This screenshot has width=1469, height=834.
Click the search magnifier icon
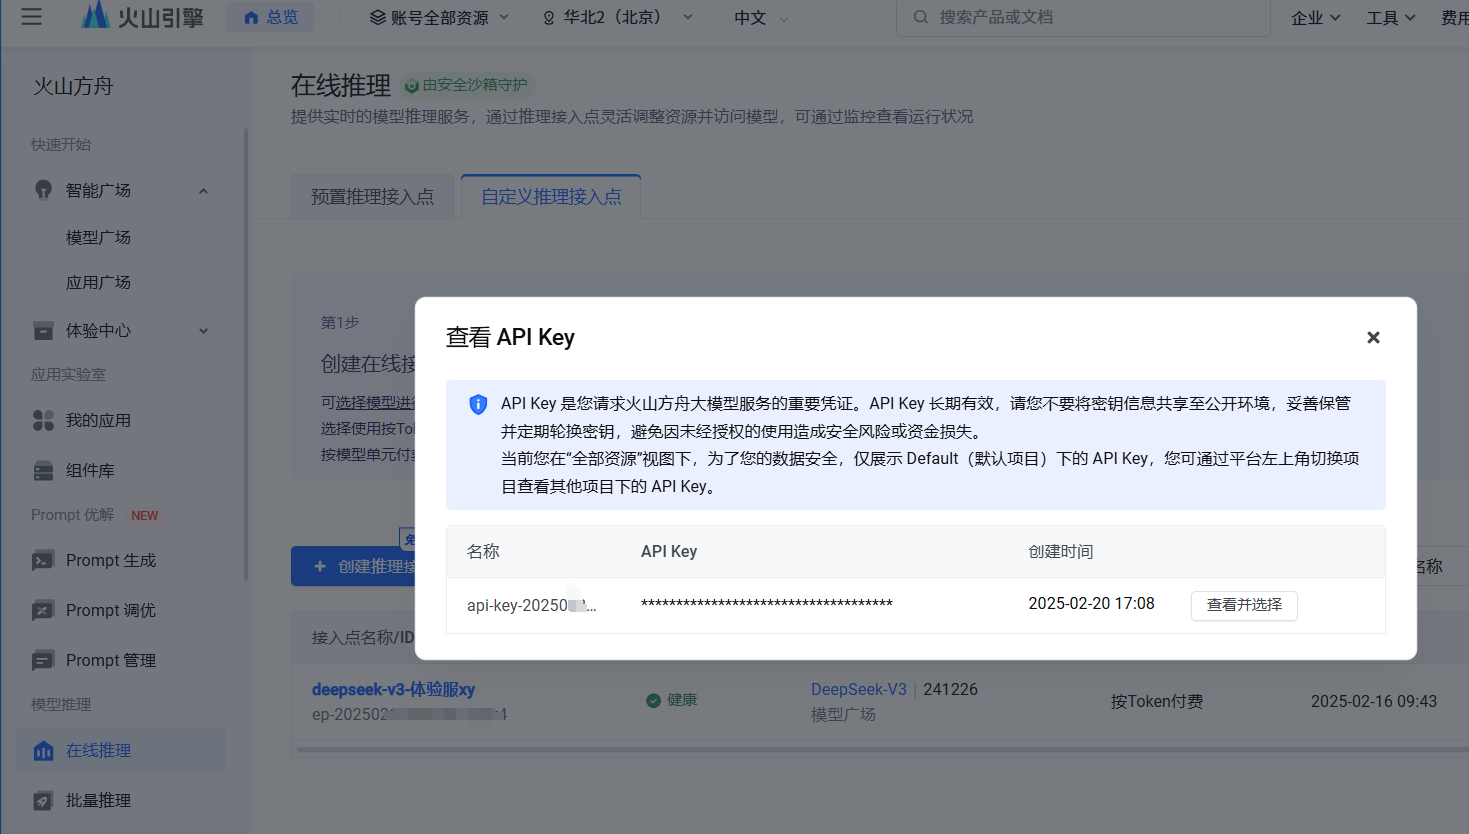tap(921, 17)
